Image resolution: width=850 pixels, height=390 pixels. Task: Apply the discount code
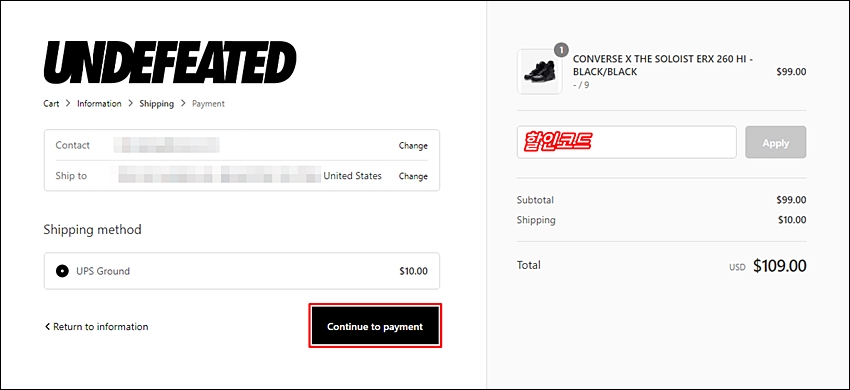coord(776,143)
